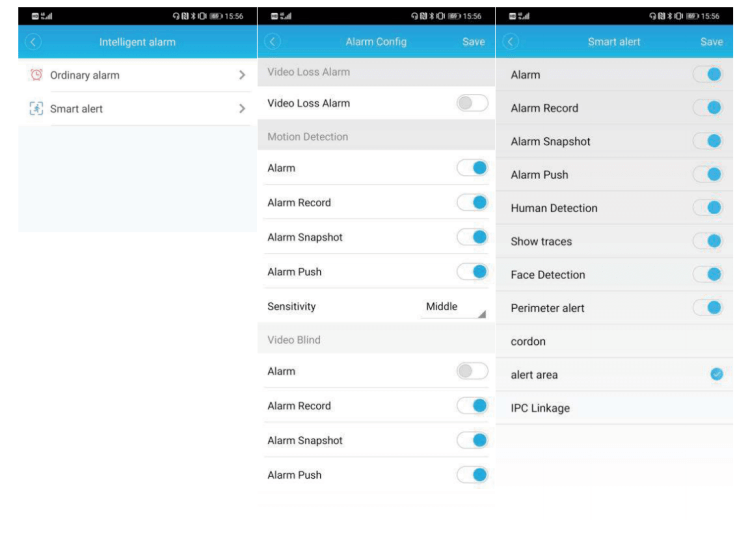Tap the Smart alert screen title

614,42
